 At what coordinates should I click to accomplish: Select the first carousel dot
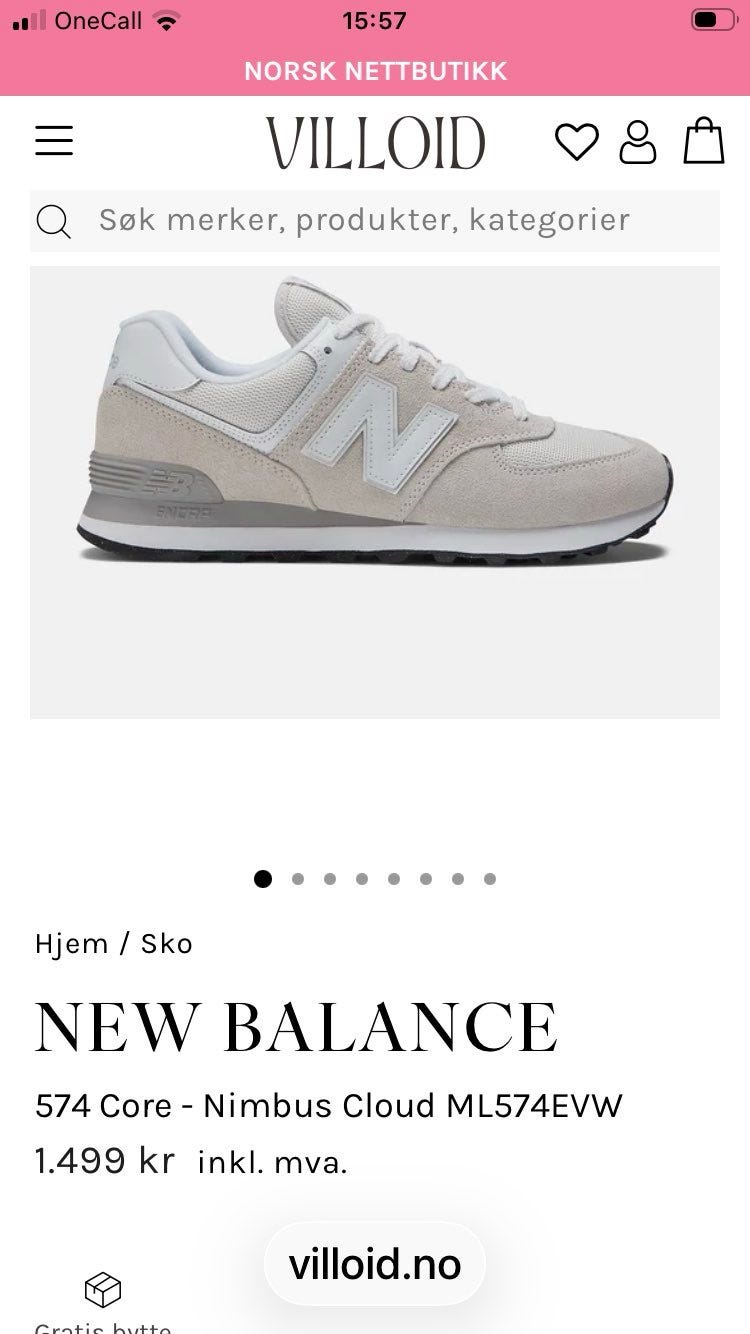tap(263, 879)
